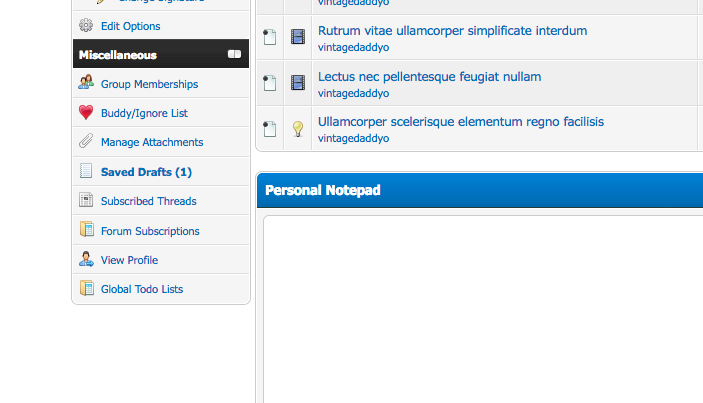
Task: Click the film icon beside Lectus nec thread
Action: pyautogui.click(x=297, y=83)
